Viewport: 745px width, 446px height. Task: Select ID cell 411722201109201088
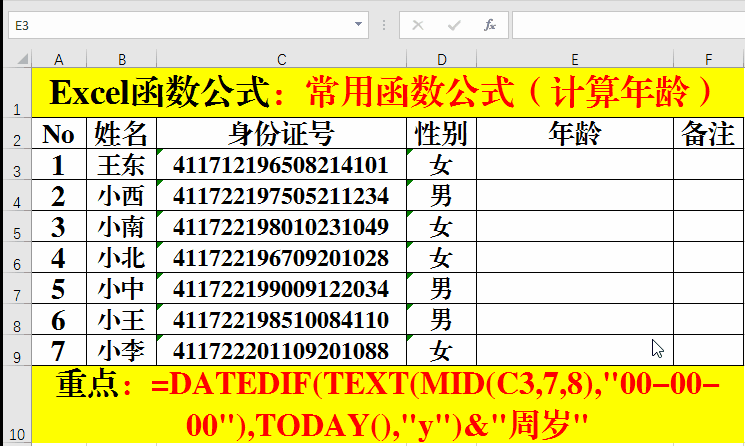282,350
